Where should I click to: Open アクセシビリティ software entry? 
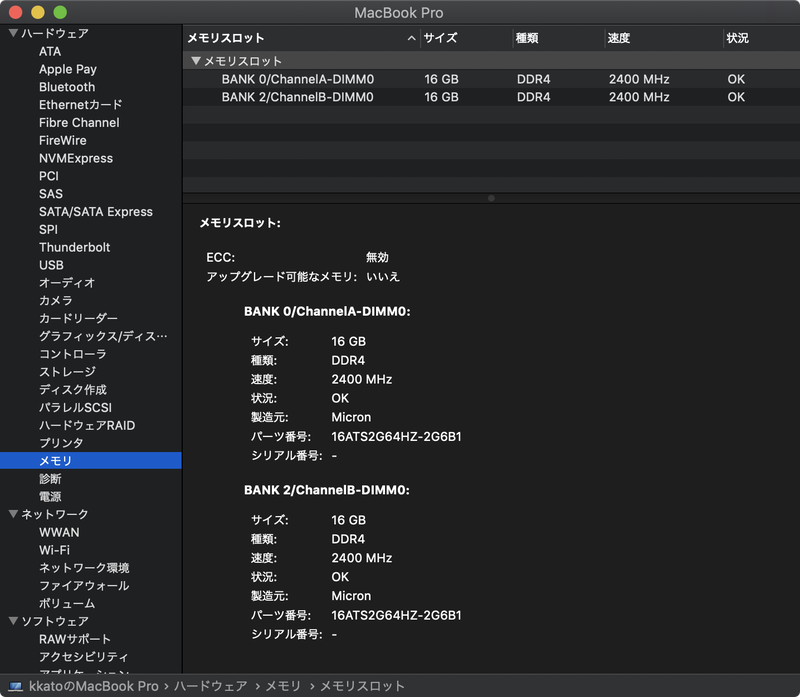[x=84, y=657]
